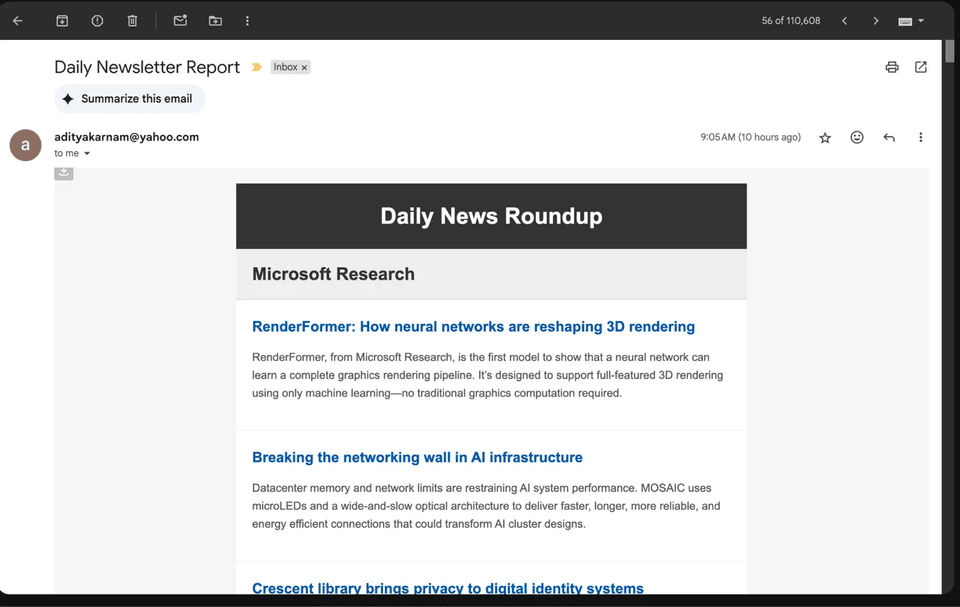This screenshot has width=960, height=607.
Task: Open the toolbar more options menu
Action: coord(247,20)
